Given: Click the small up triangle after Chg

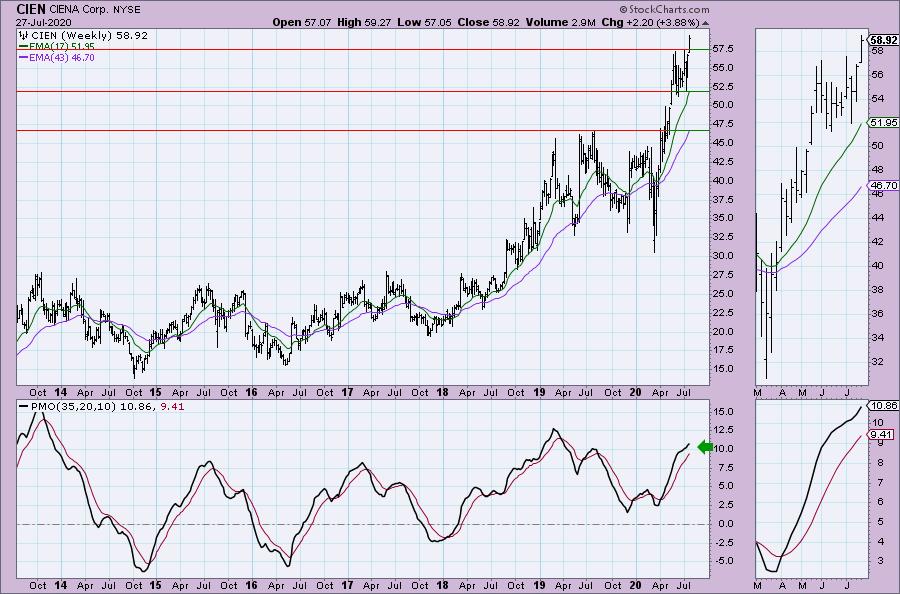Looking at the screenshot, I should [705, 23].
